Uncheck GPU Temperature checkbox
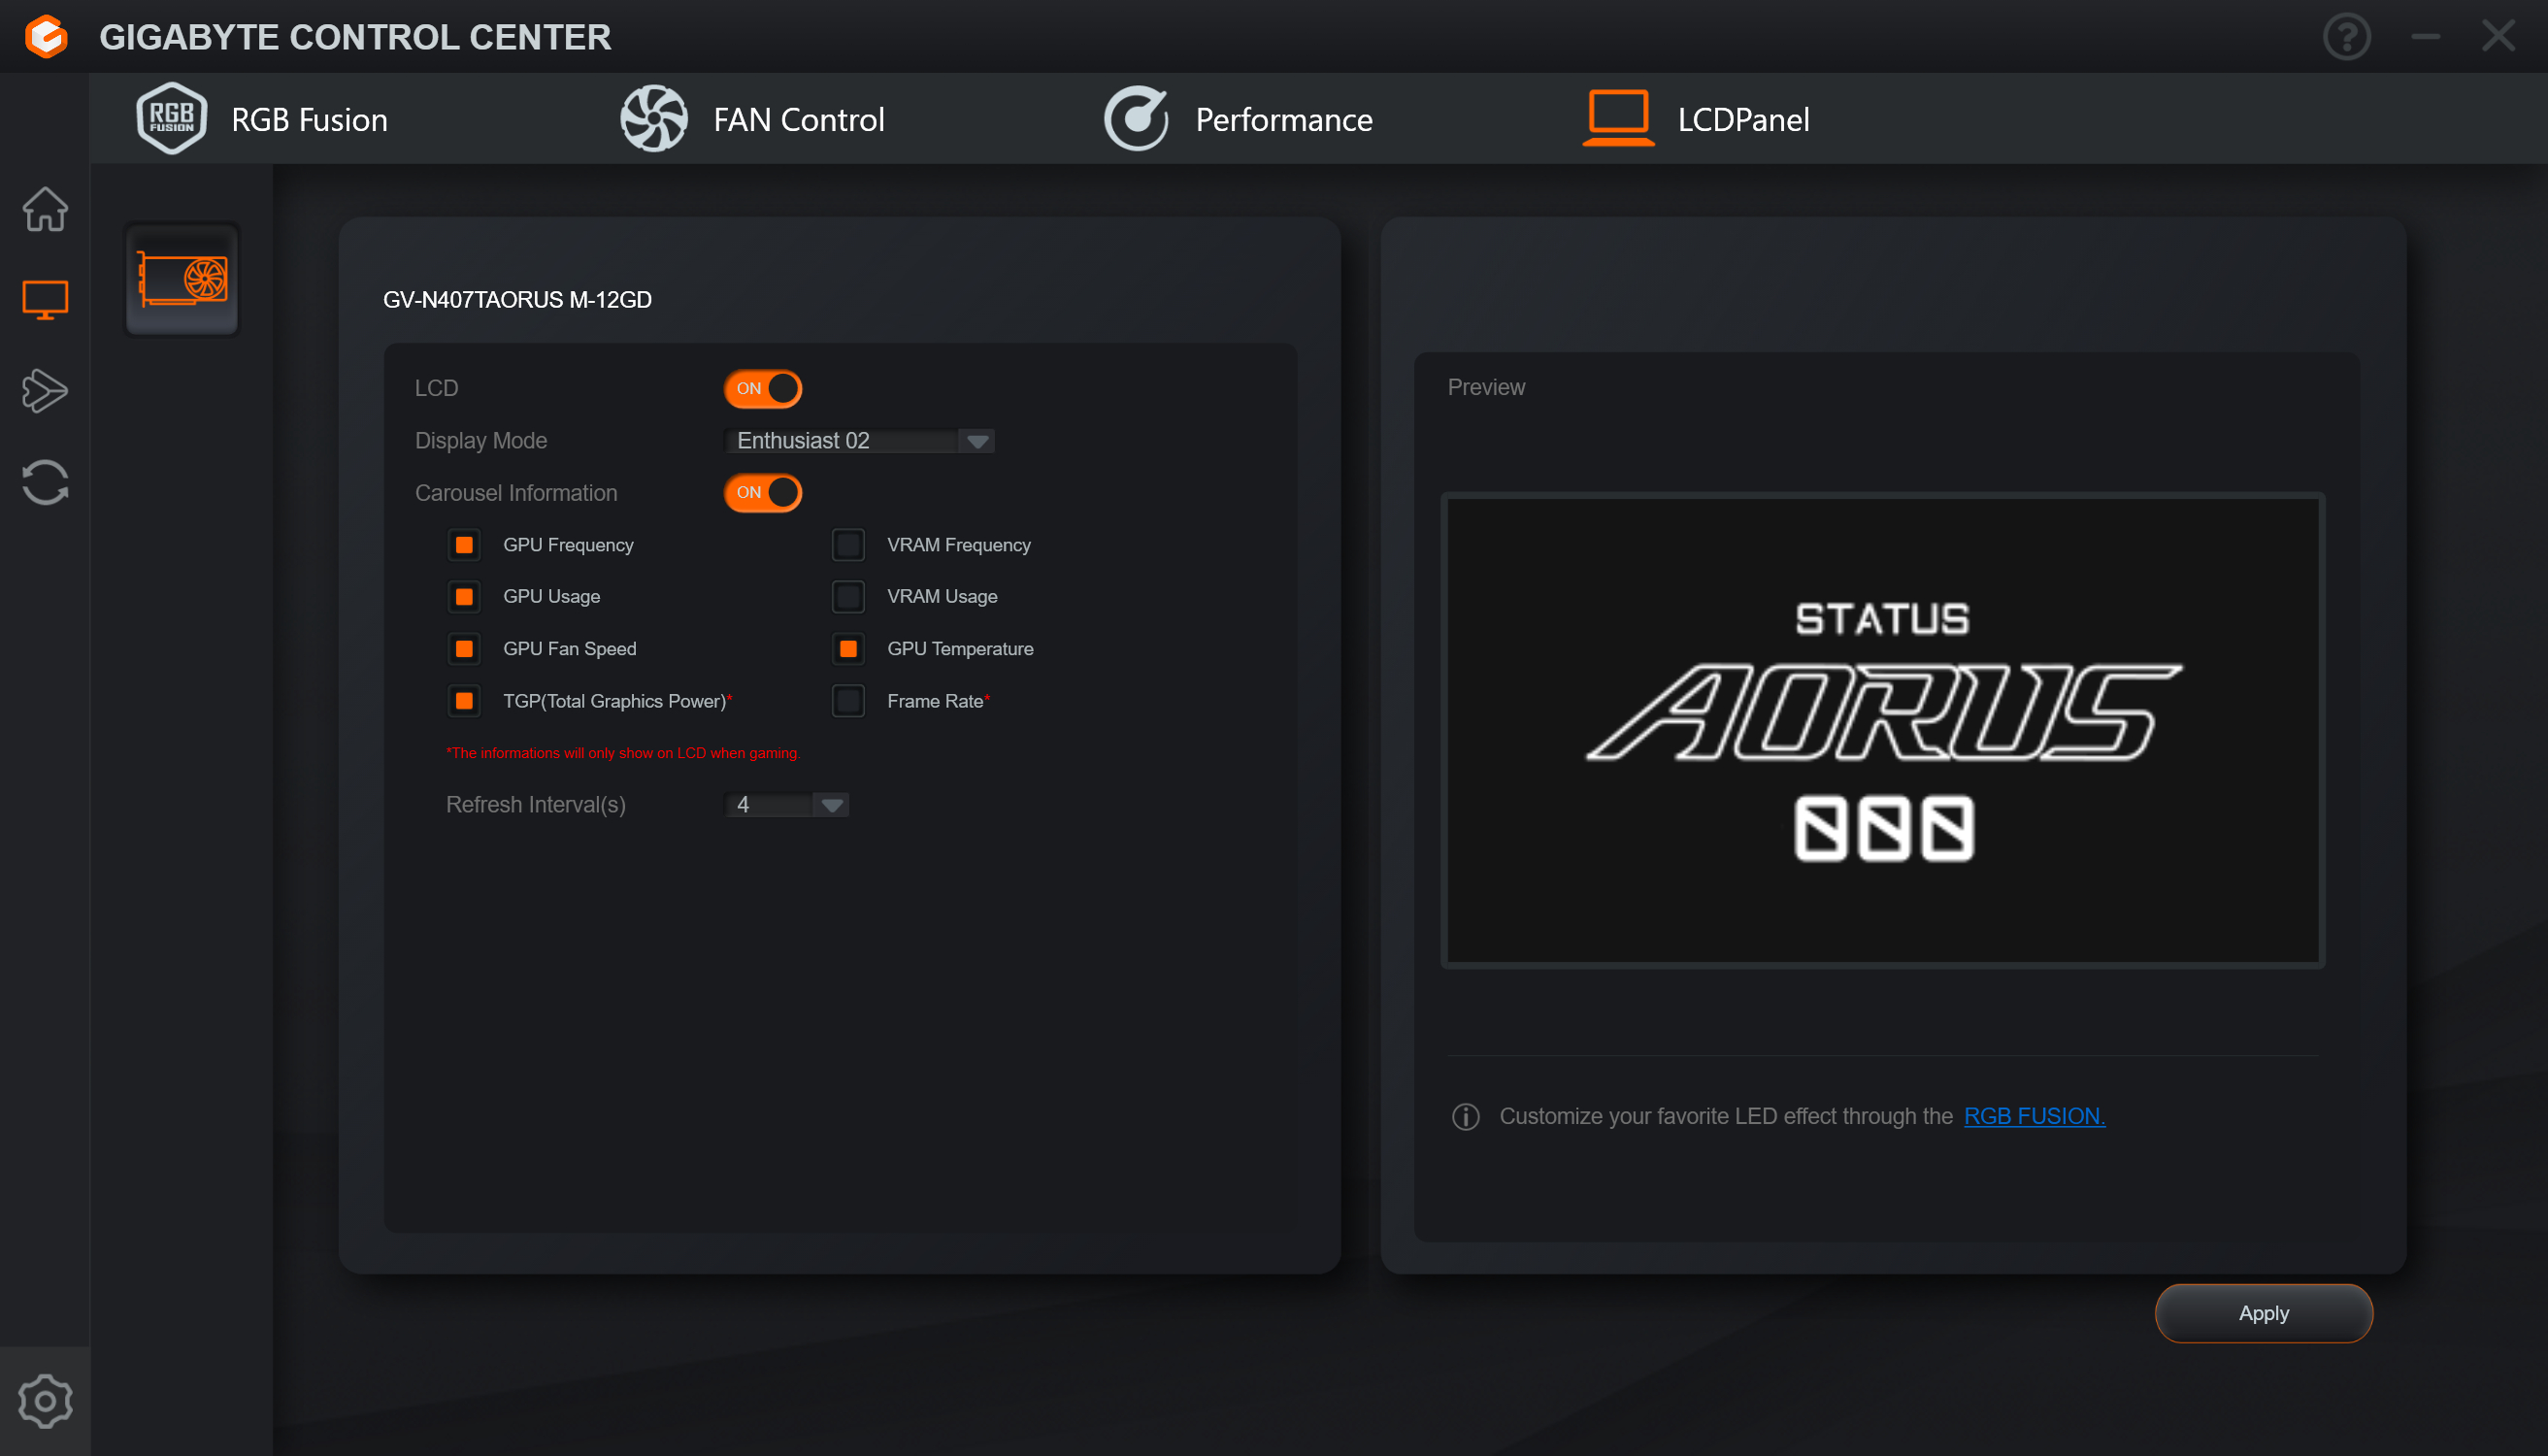This screenshot has height=1456, width=2548. [x=848, y=649]
